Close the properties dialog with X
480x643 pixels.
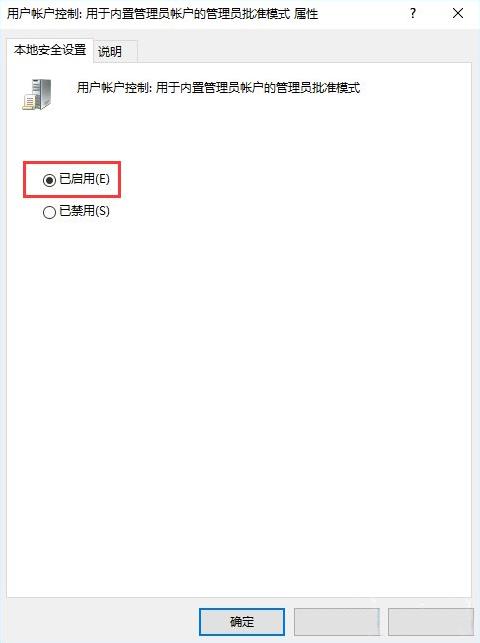tap(458, 14)
